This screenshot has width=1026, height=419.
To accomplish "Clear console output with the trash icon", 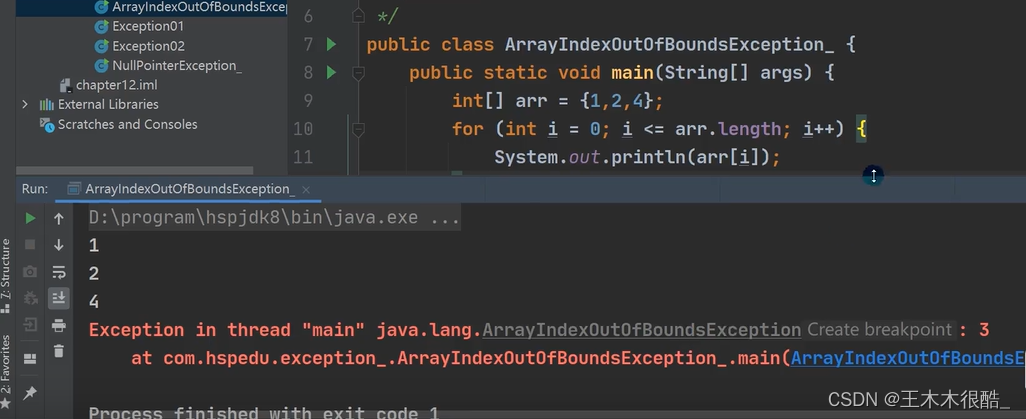I will (x=59, y=351).
